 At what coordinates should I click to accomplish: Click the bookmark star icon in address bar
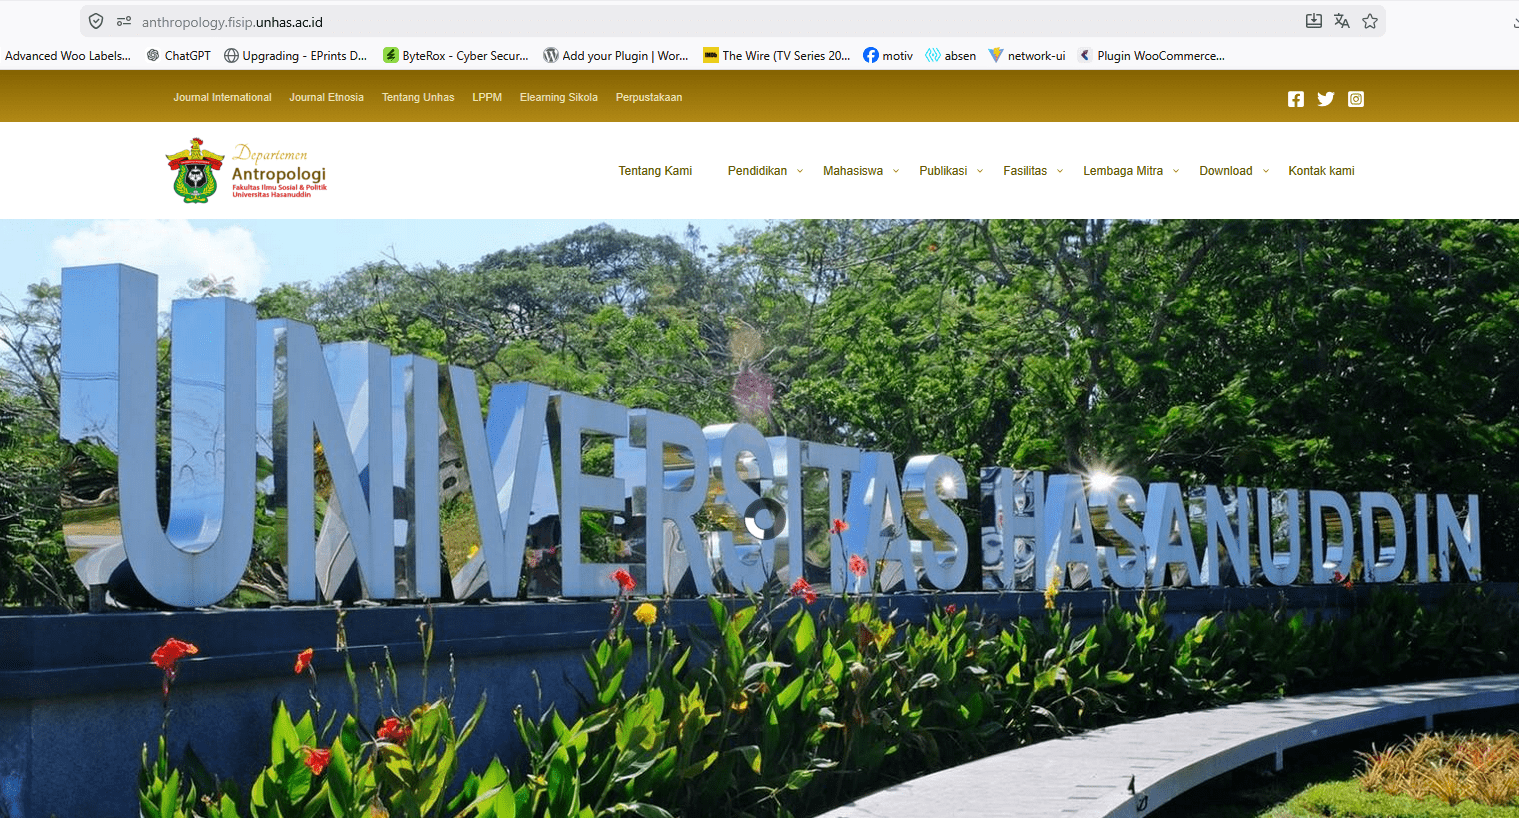[1369, 21]
